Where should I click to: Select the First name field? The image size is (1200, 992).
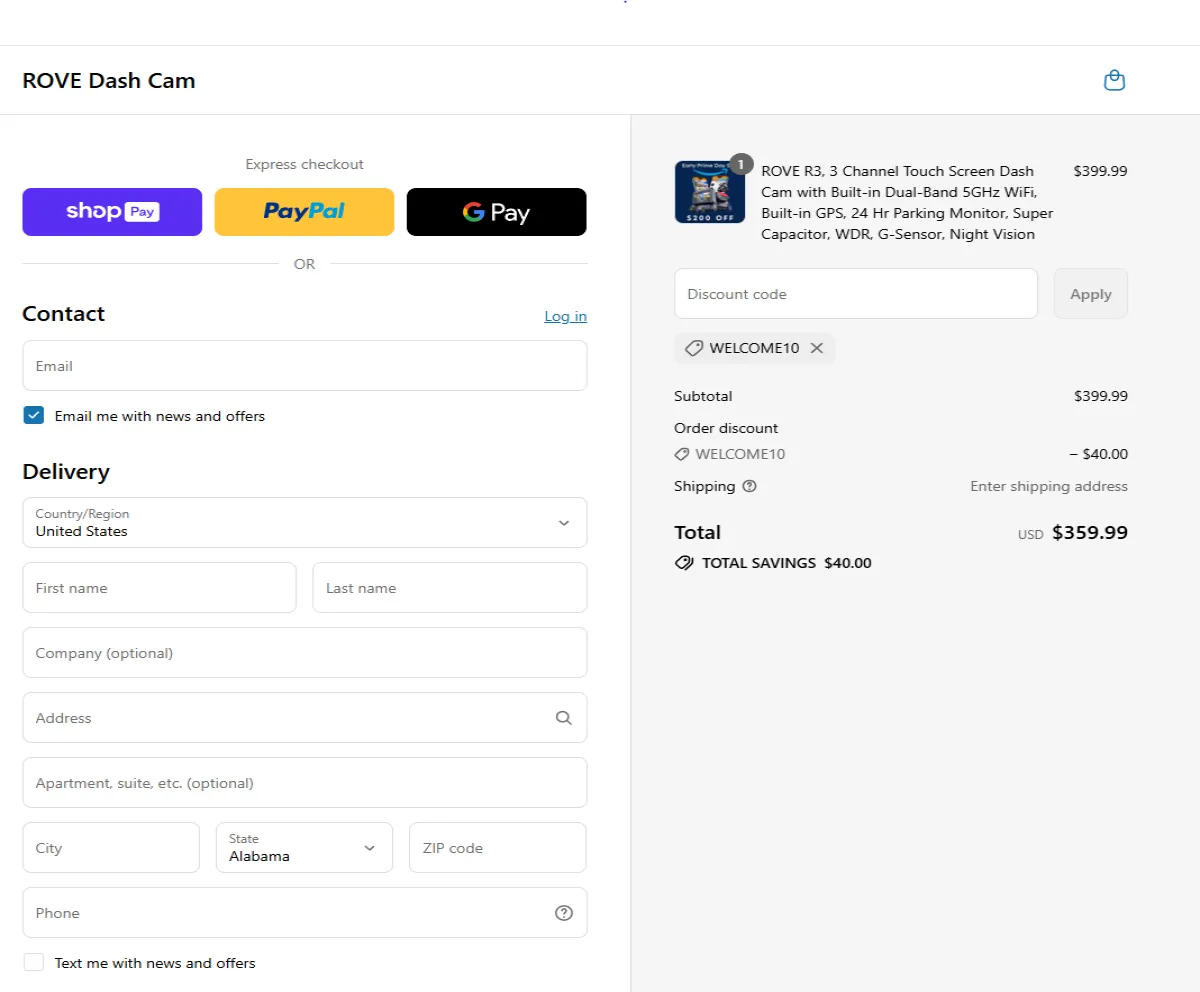160,588
